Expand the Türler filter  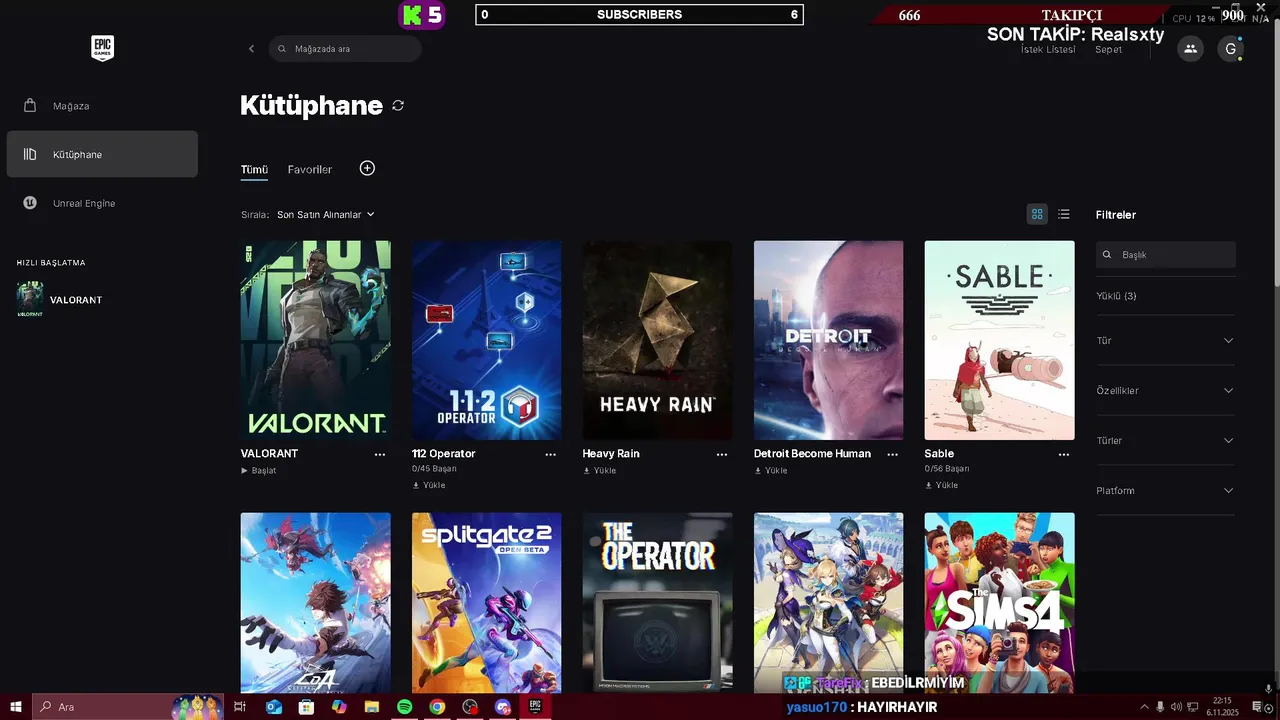point(1165,440)
